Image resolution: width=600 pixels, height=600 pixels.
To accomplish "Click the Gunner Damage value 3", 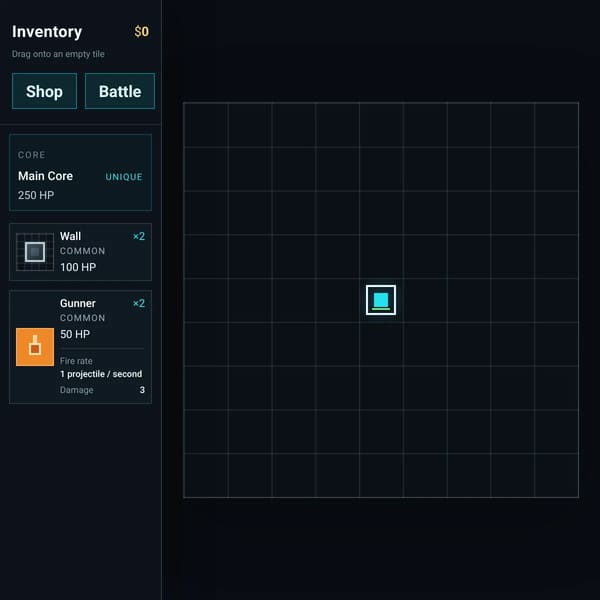I will (x=142, y=390).
